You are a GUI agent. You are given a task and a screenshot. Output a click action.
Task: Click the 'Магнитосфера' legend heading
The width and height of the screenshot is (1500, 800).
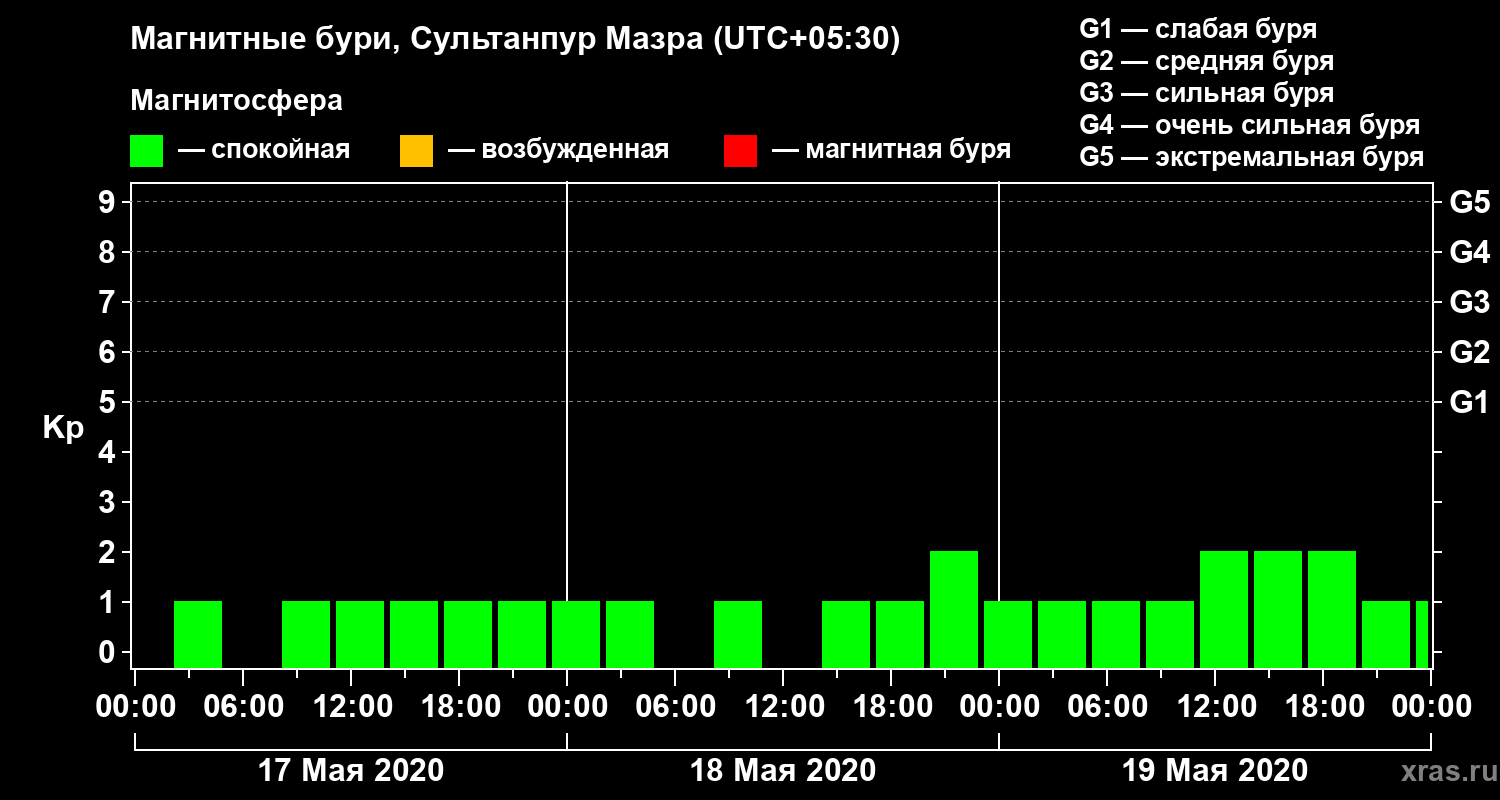click(x=236, y=101)
